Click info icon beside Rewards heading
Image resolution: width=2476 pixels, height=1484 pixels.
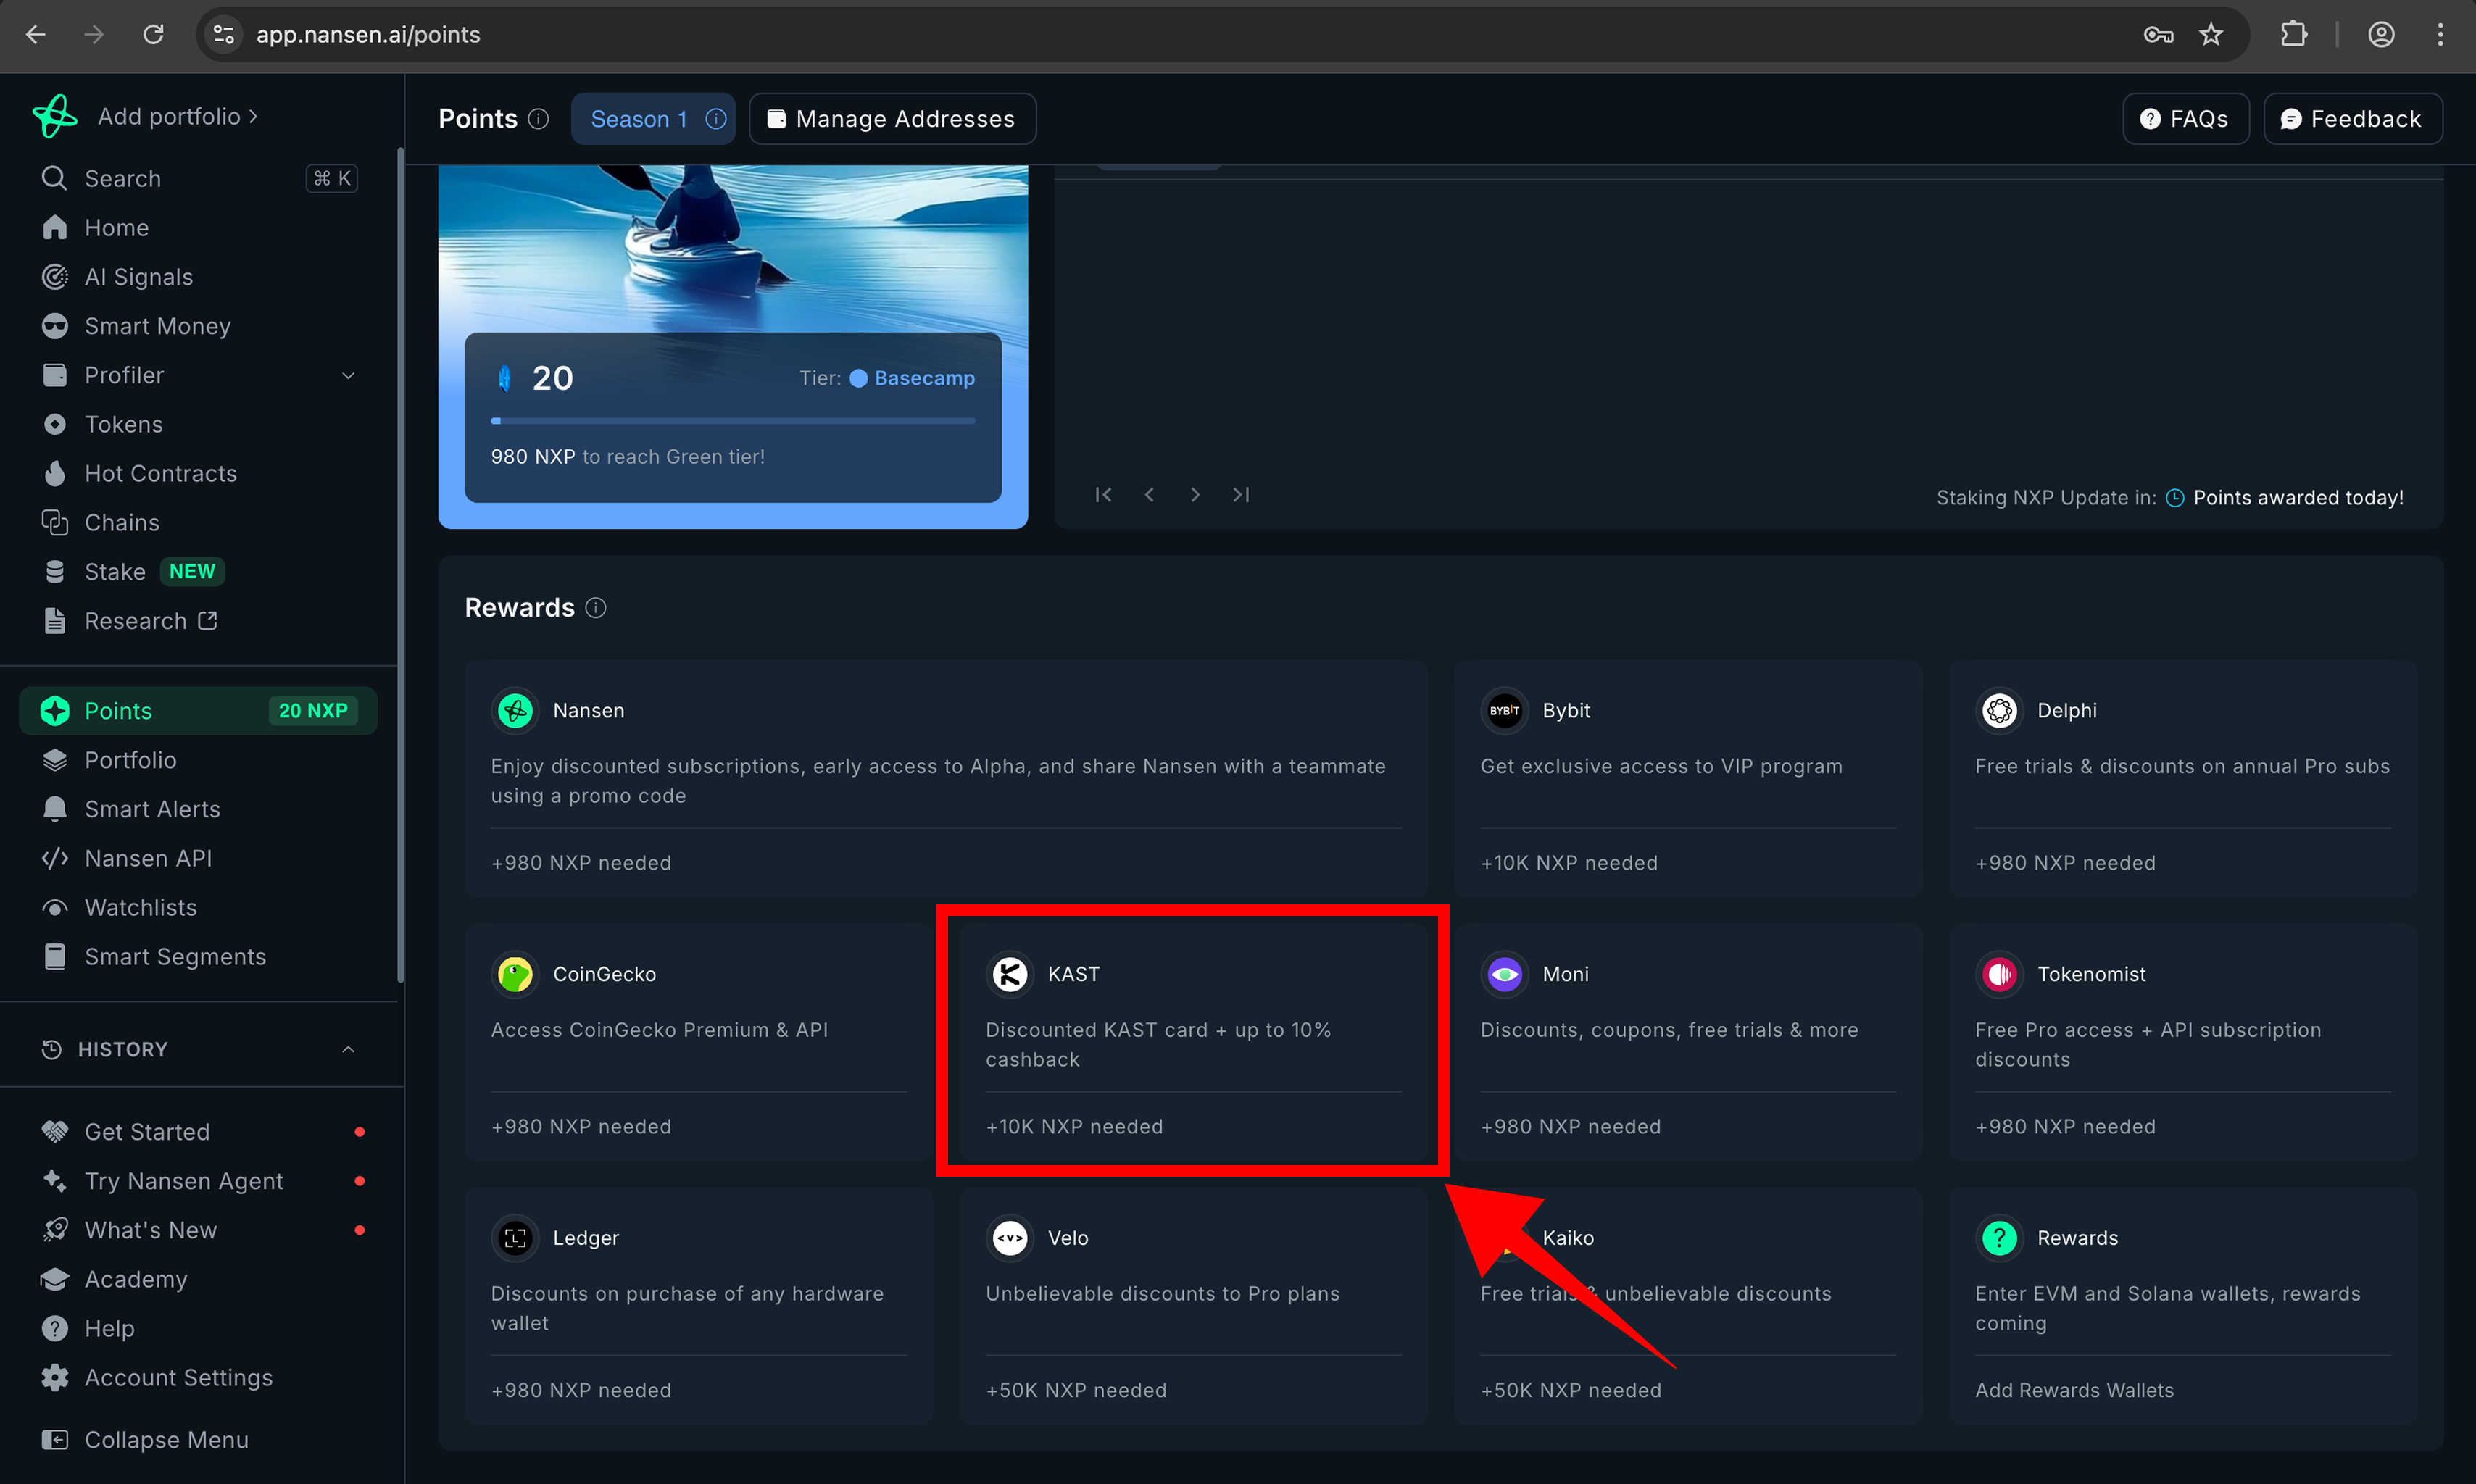point(596,607)
